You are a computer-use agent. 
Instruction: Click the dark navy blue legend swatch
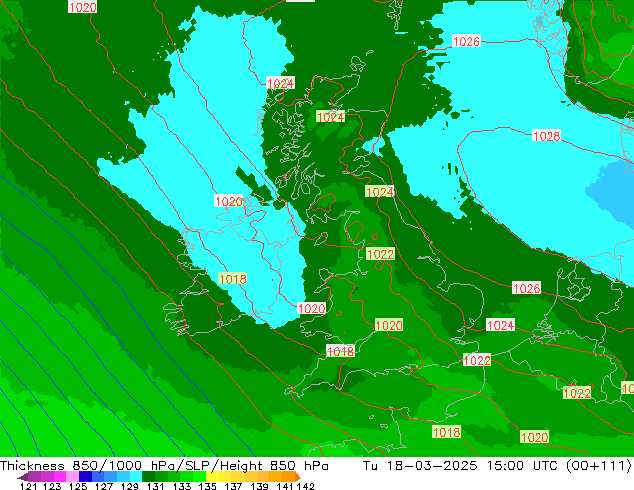pos(85,477)
